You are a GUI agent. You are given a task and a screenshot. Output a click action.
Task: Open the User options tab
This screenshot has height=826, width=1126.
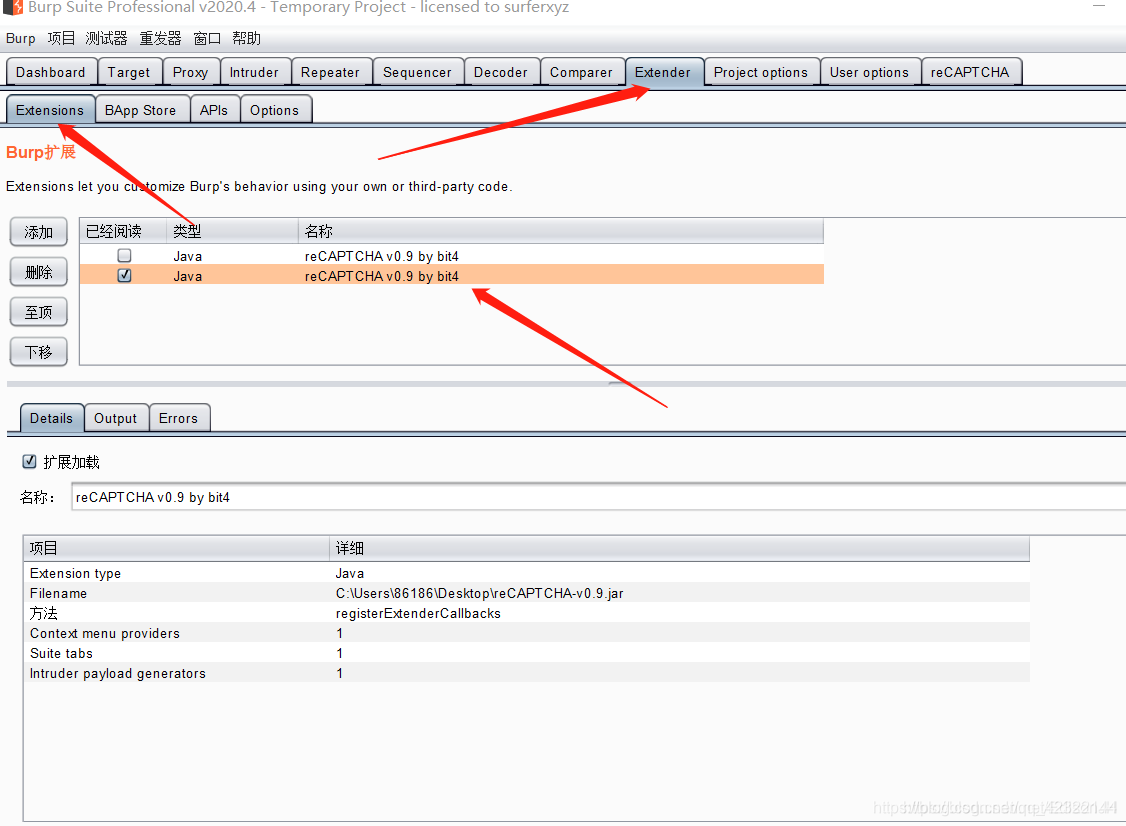click(870, 72)
